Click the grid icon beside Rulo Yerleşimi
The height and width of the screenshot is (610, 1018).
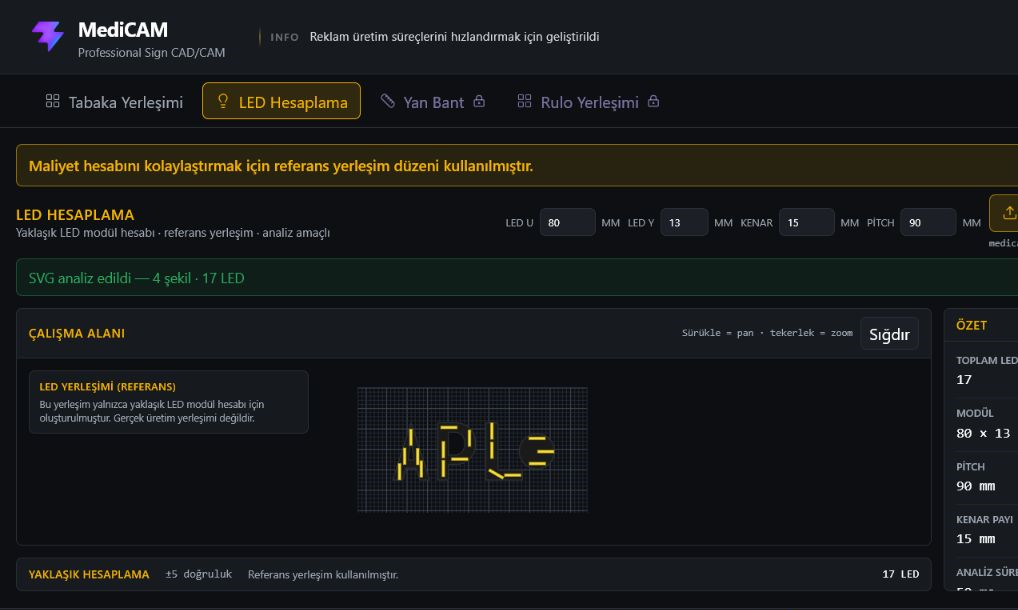point(525,101)
